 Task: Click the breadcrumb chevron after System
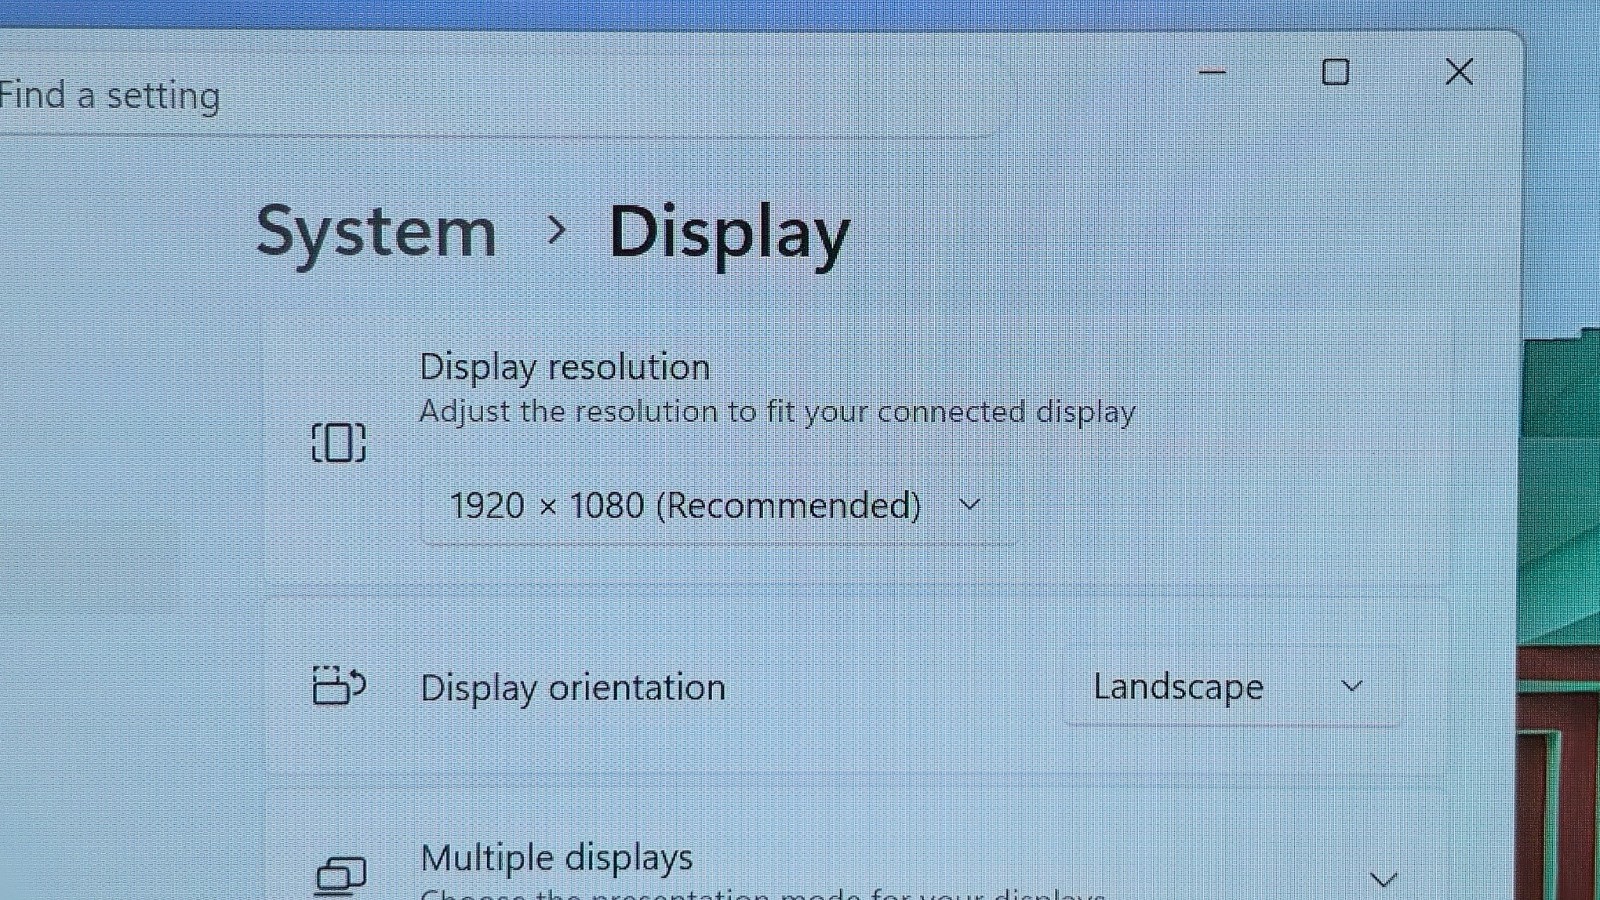[556, 231]
